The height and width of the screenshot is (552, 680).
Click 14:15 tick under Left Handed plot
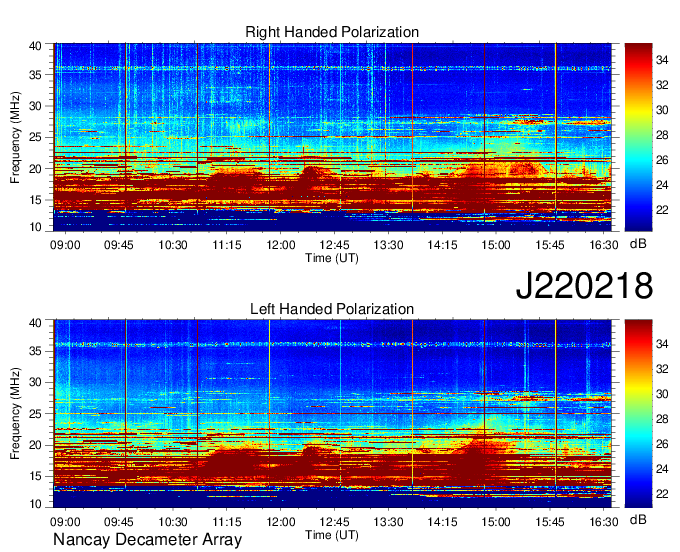[442, 522]
